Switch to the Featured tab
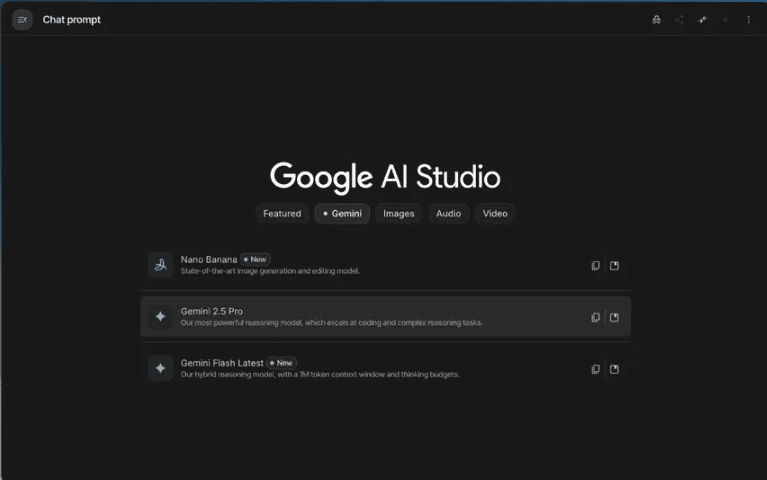Screen dimensions: 767x480 282,213
